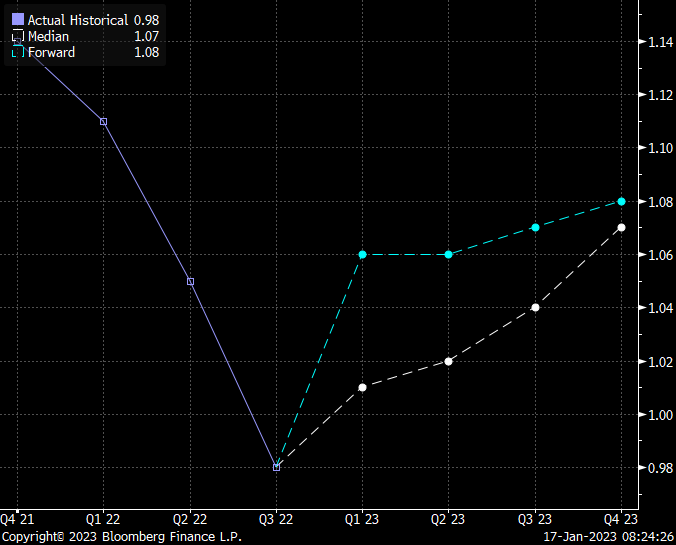Click the Bloomberg Finance L.P. copyright text
The height and width of the screenshot is (545, 676).
[121, 537]
